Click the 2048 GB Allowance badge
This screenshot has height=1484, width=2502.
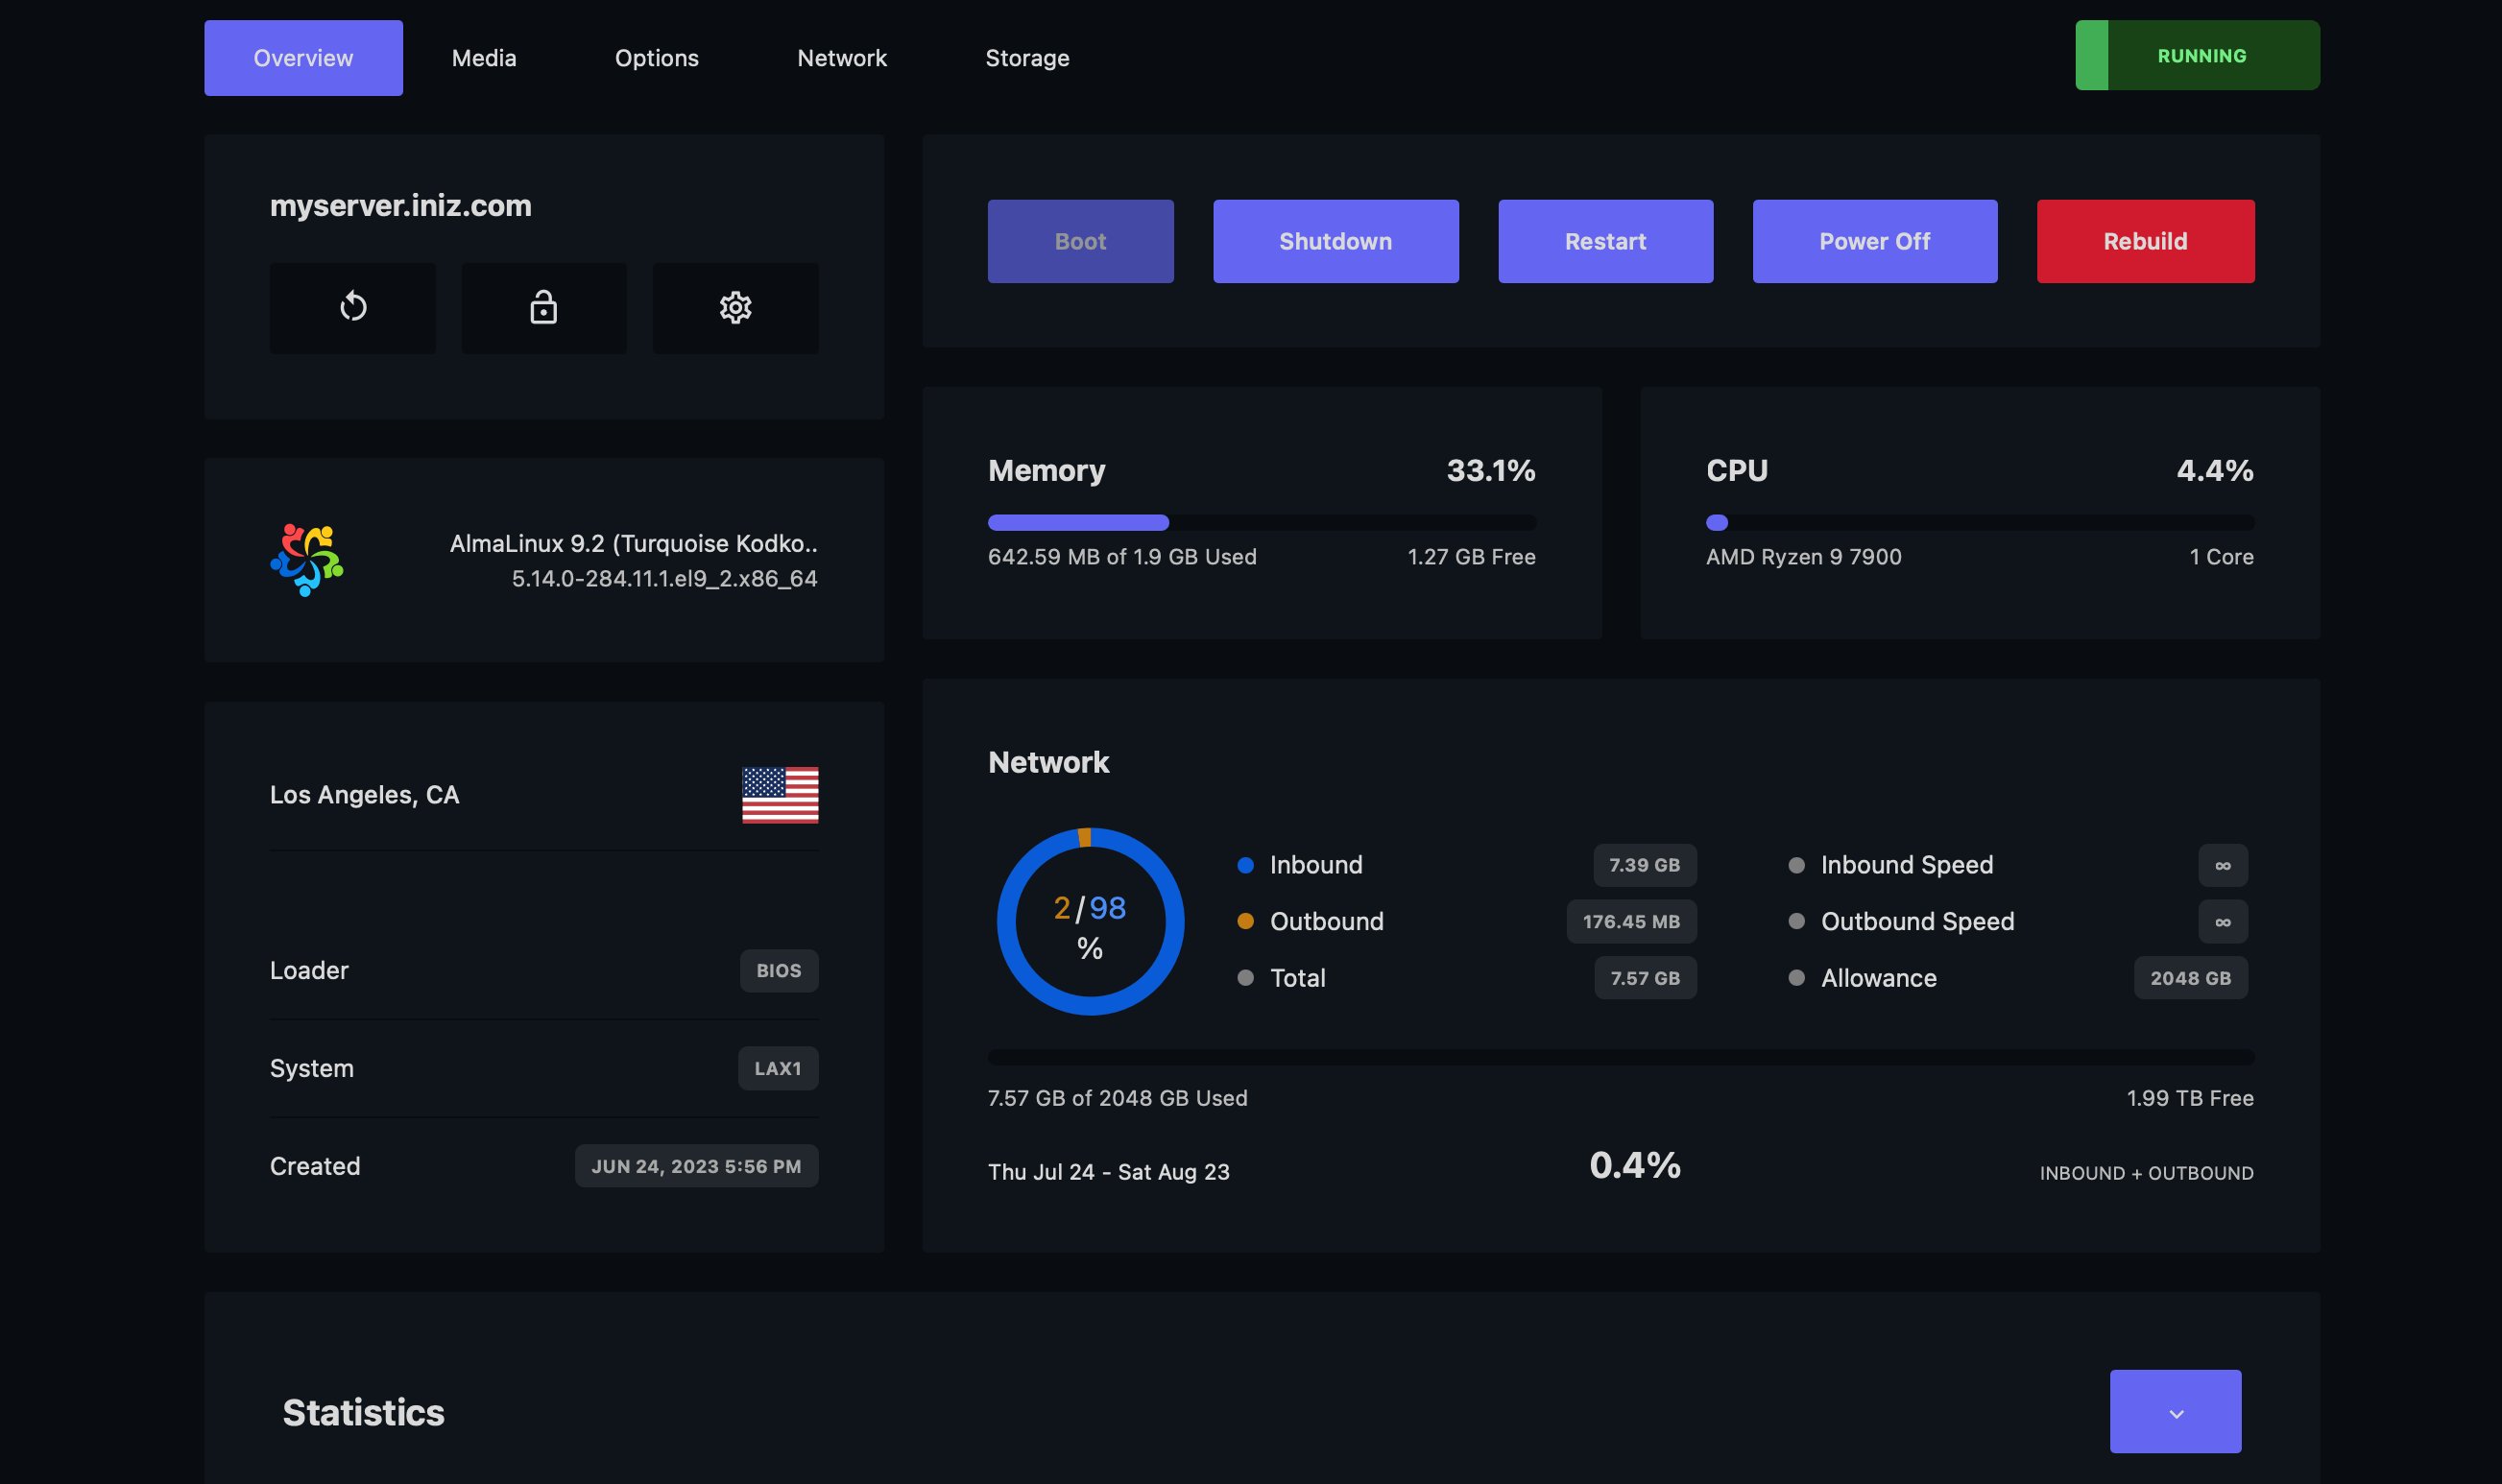[x=2190, y=977]
